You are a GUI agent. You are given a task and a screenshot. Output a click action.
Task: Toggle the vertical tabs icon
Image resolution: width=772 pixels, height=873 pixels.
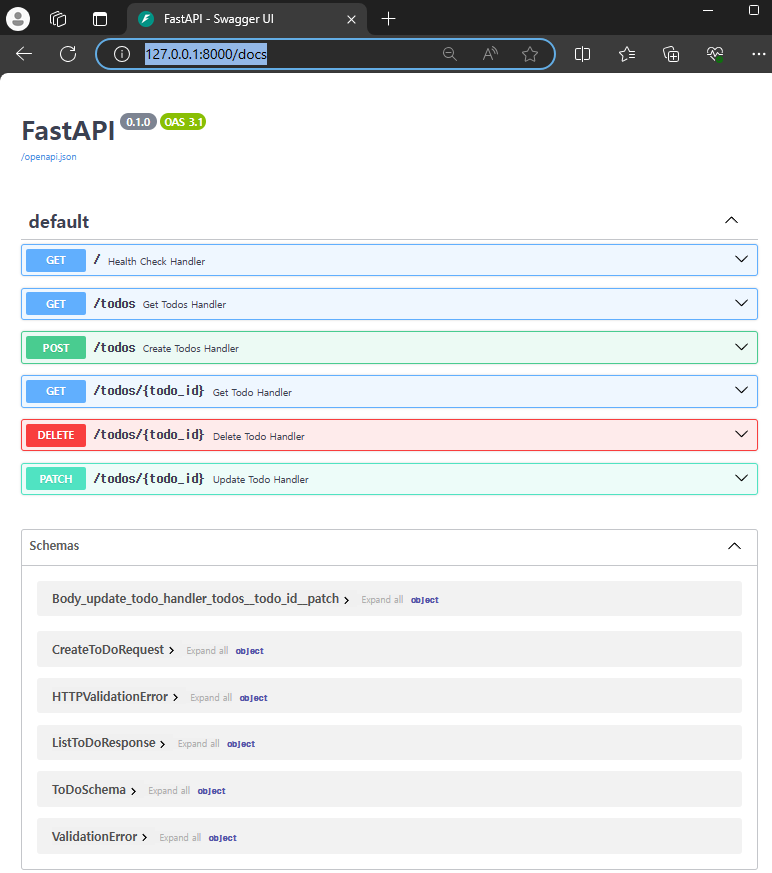[x=100, y=19]
